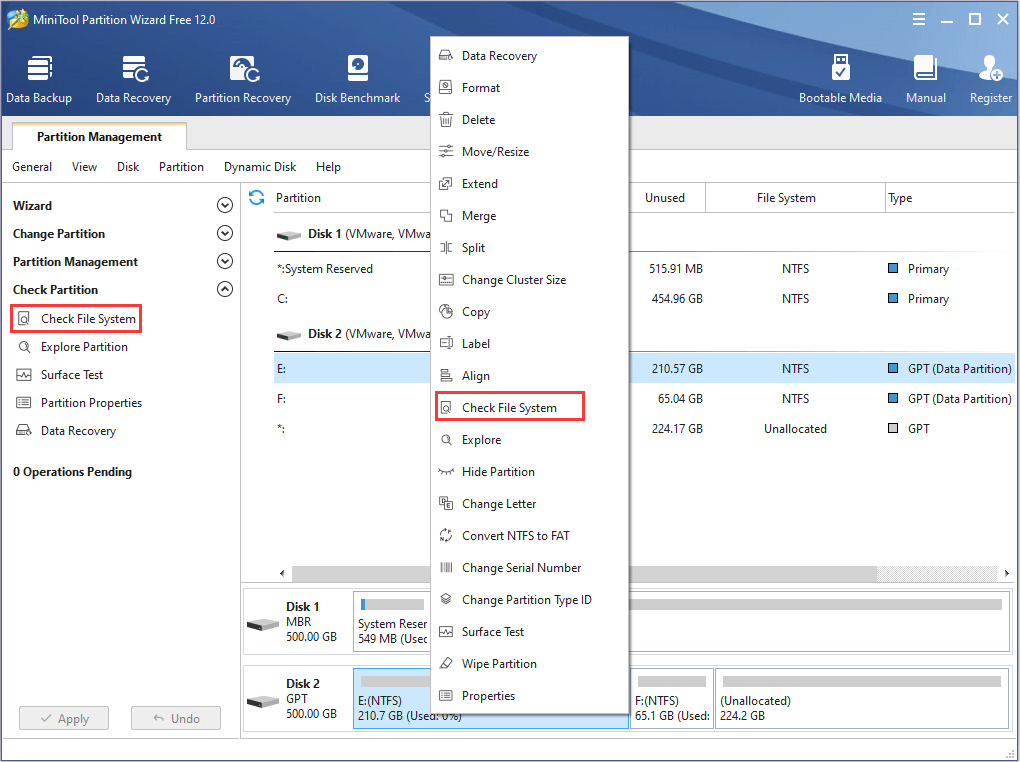This screenshot has width=1020, height=762.
Task: Select the Partition Management tab
Action: (100, 137)
